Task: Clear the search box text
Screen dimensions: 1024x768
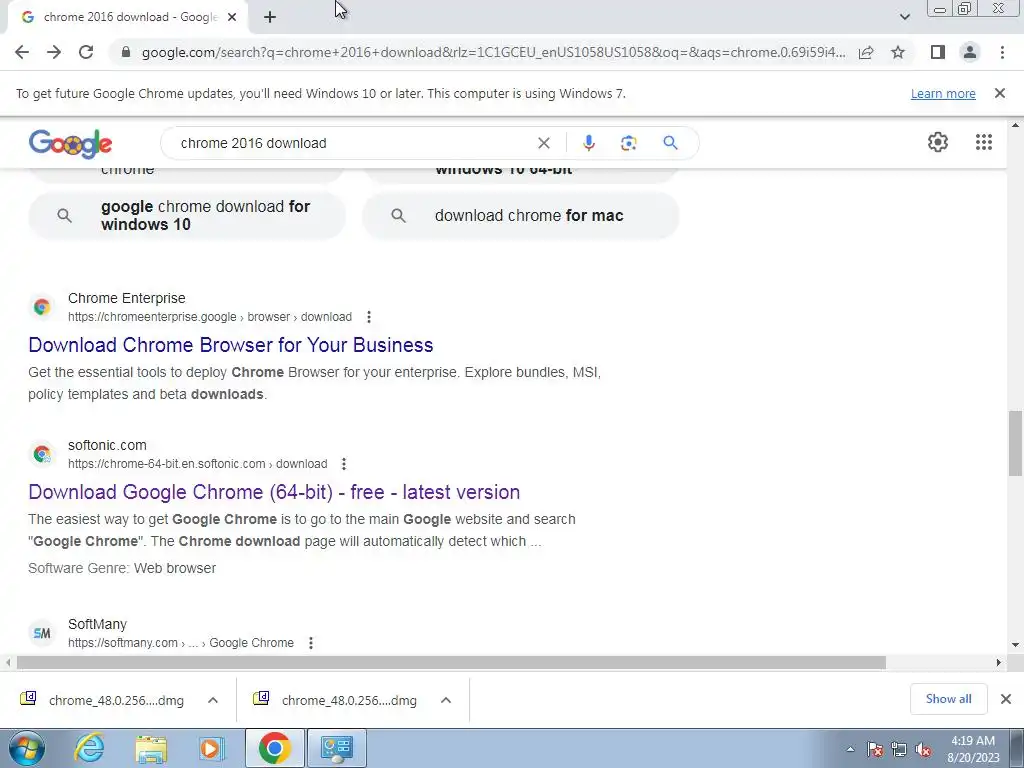Action: pyautogui.click(x=543, y=143)
